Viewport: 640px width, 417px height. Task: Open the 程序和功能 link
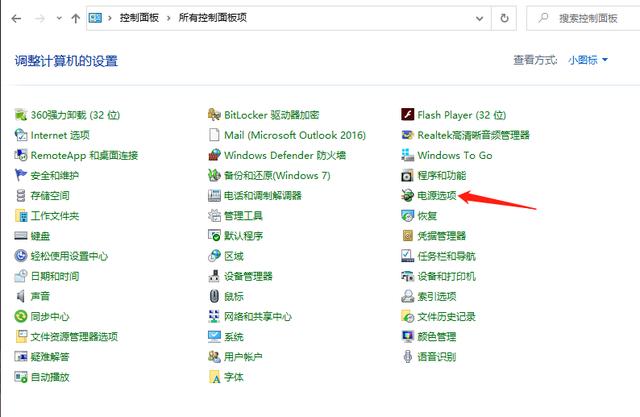(x=442, y=175)
